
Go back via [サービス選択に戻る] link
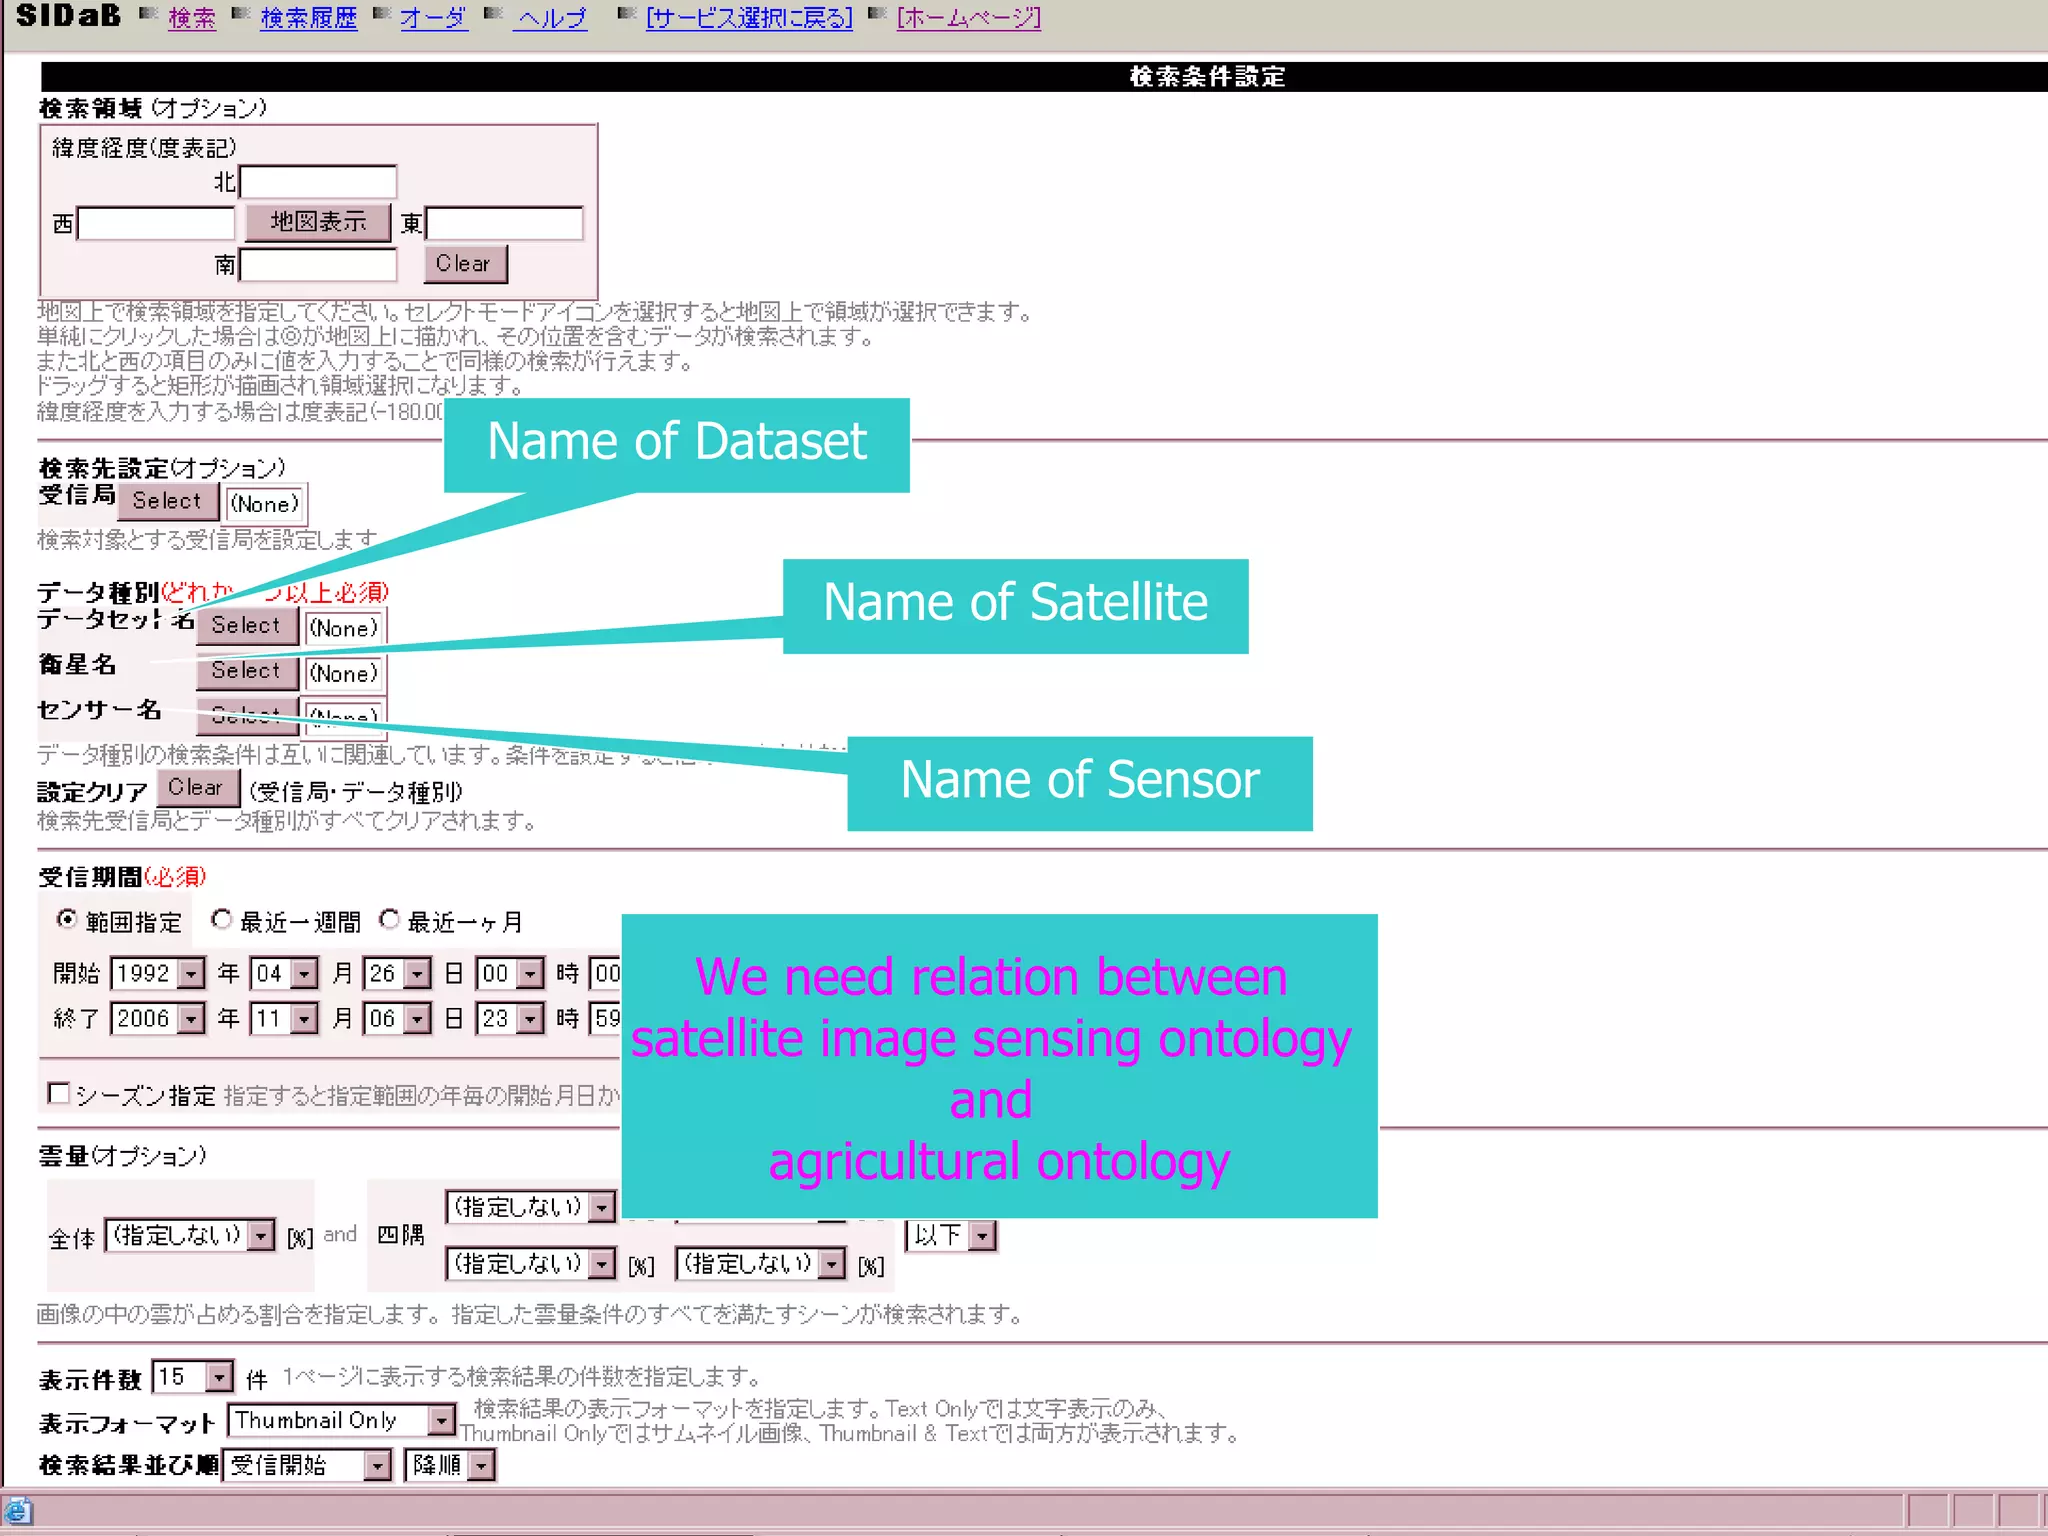tap(749, 18)
